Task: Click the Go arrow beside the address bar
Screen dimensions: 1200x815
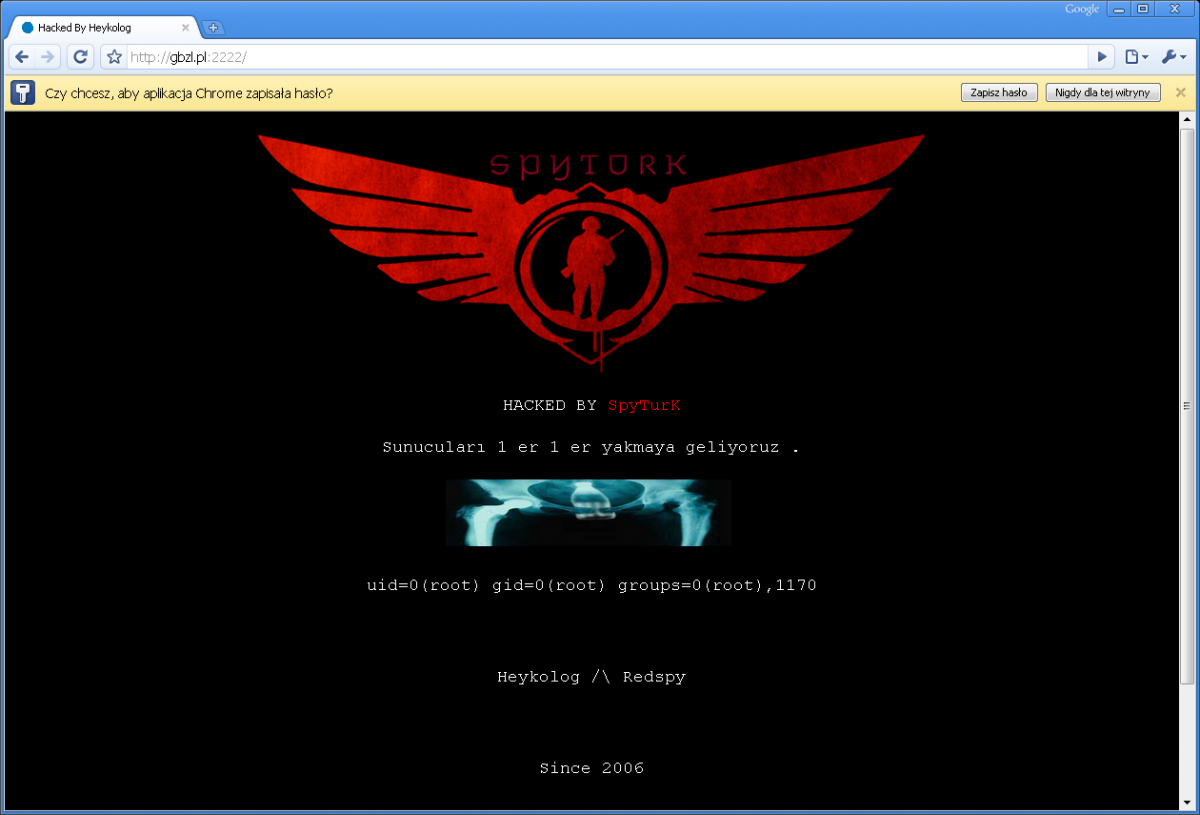Action: click(x=1102, y=57)
